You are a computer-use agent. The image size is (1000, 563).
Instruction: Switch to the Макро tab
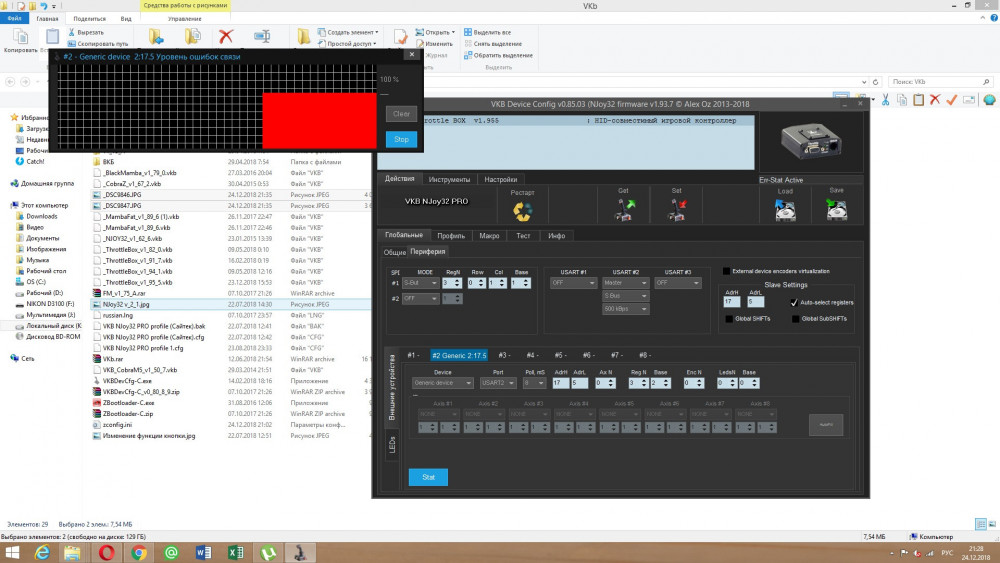point(489,235)
